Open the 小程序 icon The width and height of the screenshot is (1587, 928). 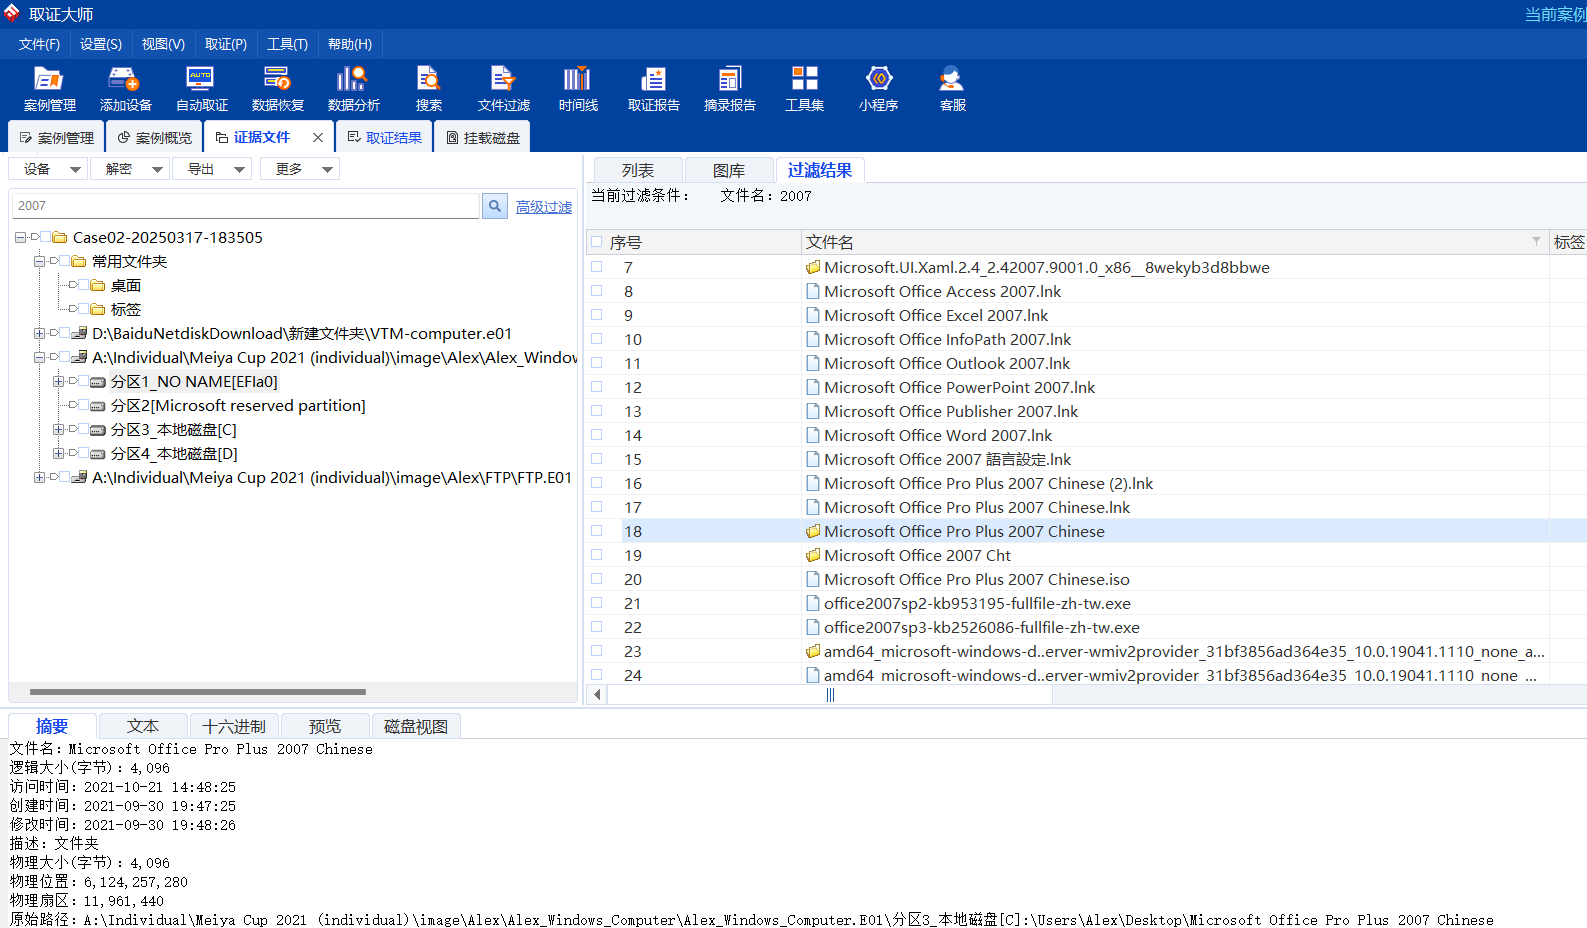click(878, 88)
